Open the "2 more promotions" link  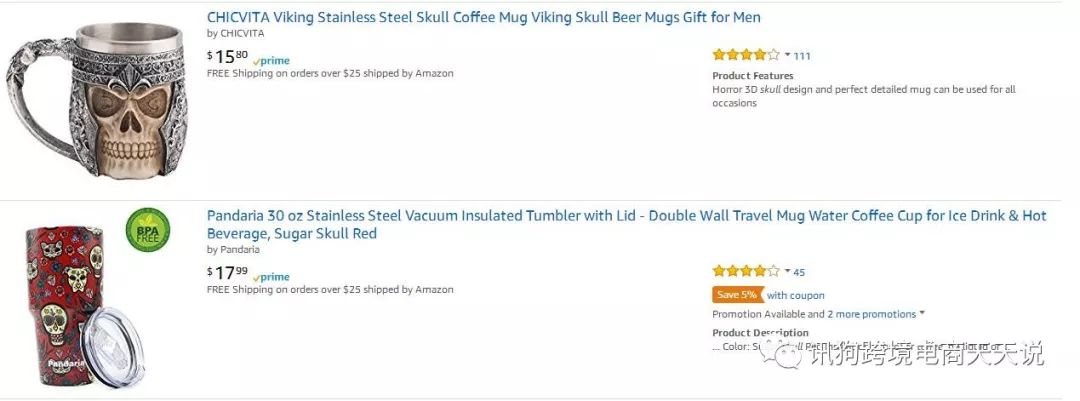871,314
